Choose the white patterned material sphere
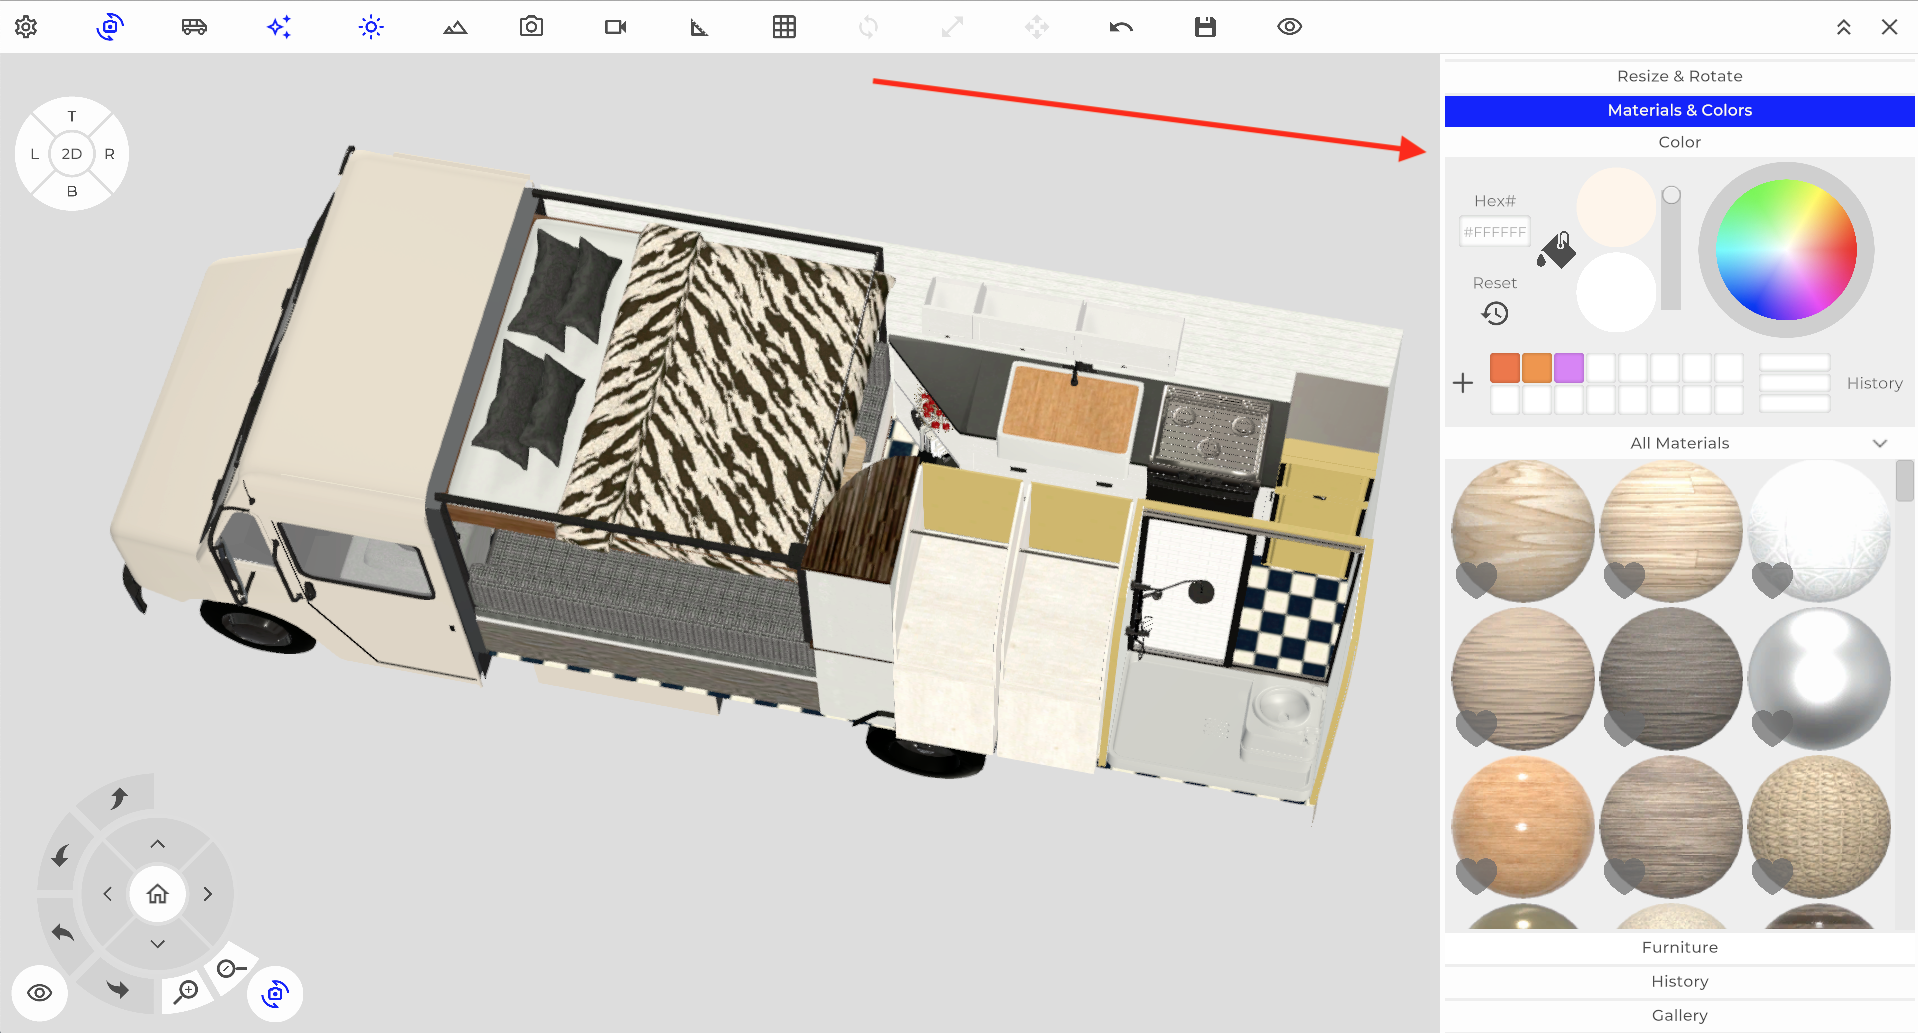This screenshot has height=1033, width=1918. (1819, 531)
